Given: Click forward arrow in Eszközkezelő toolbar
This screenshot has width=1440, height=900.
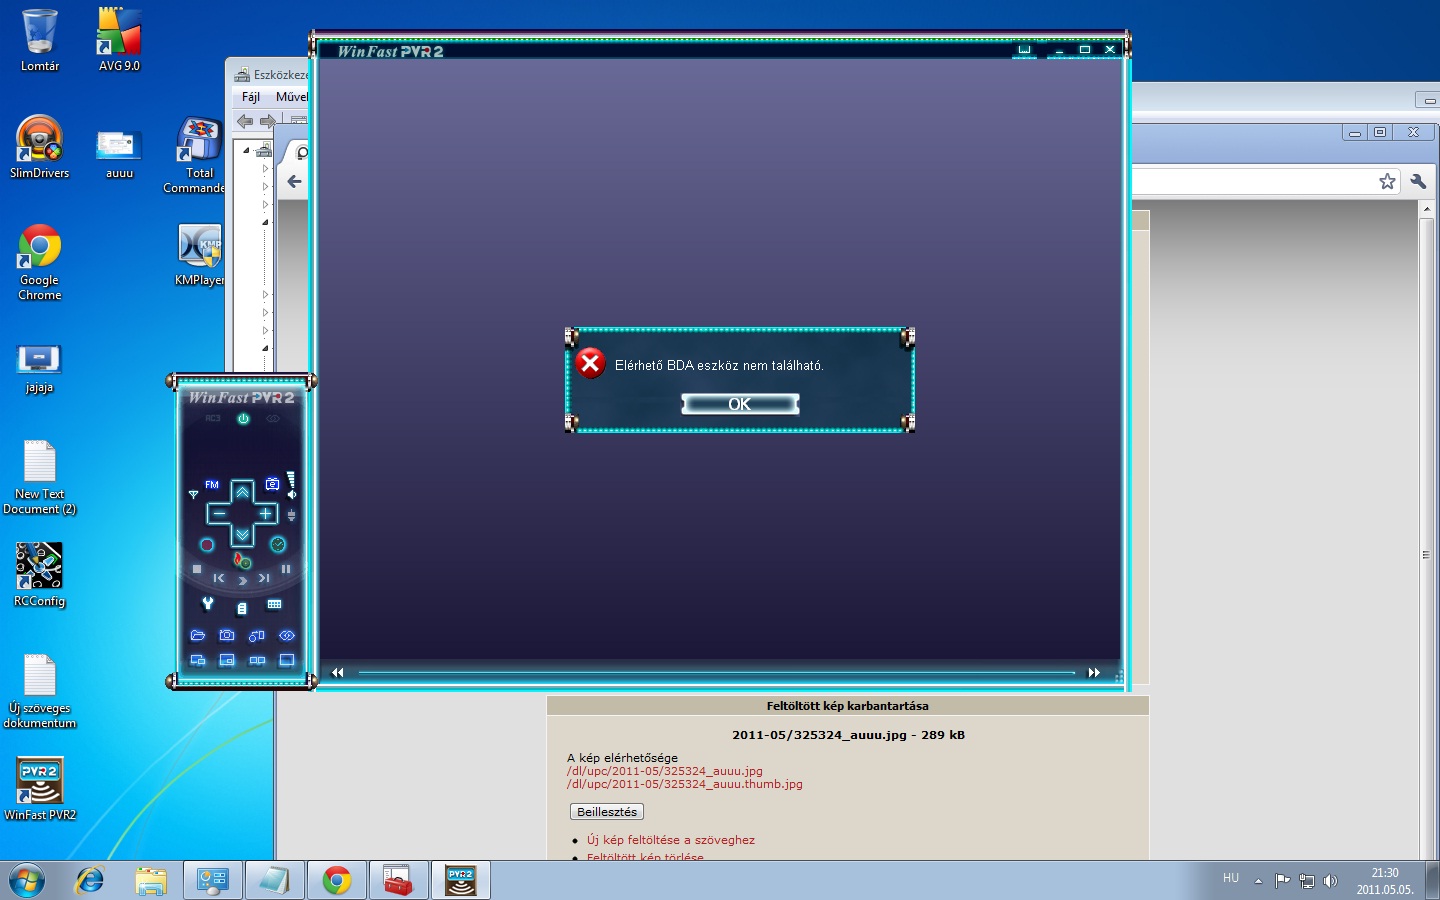Looking at the screenshot, I should click(267, 121).
